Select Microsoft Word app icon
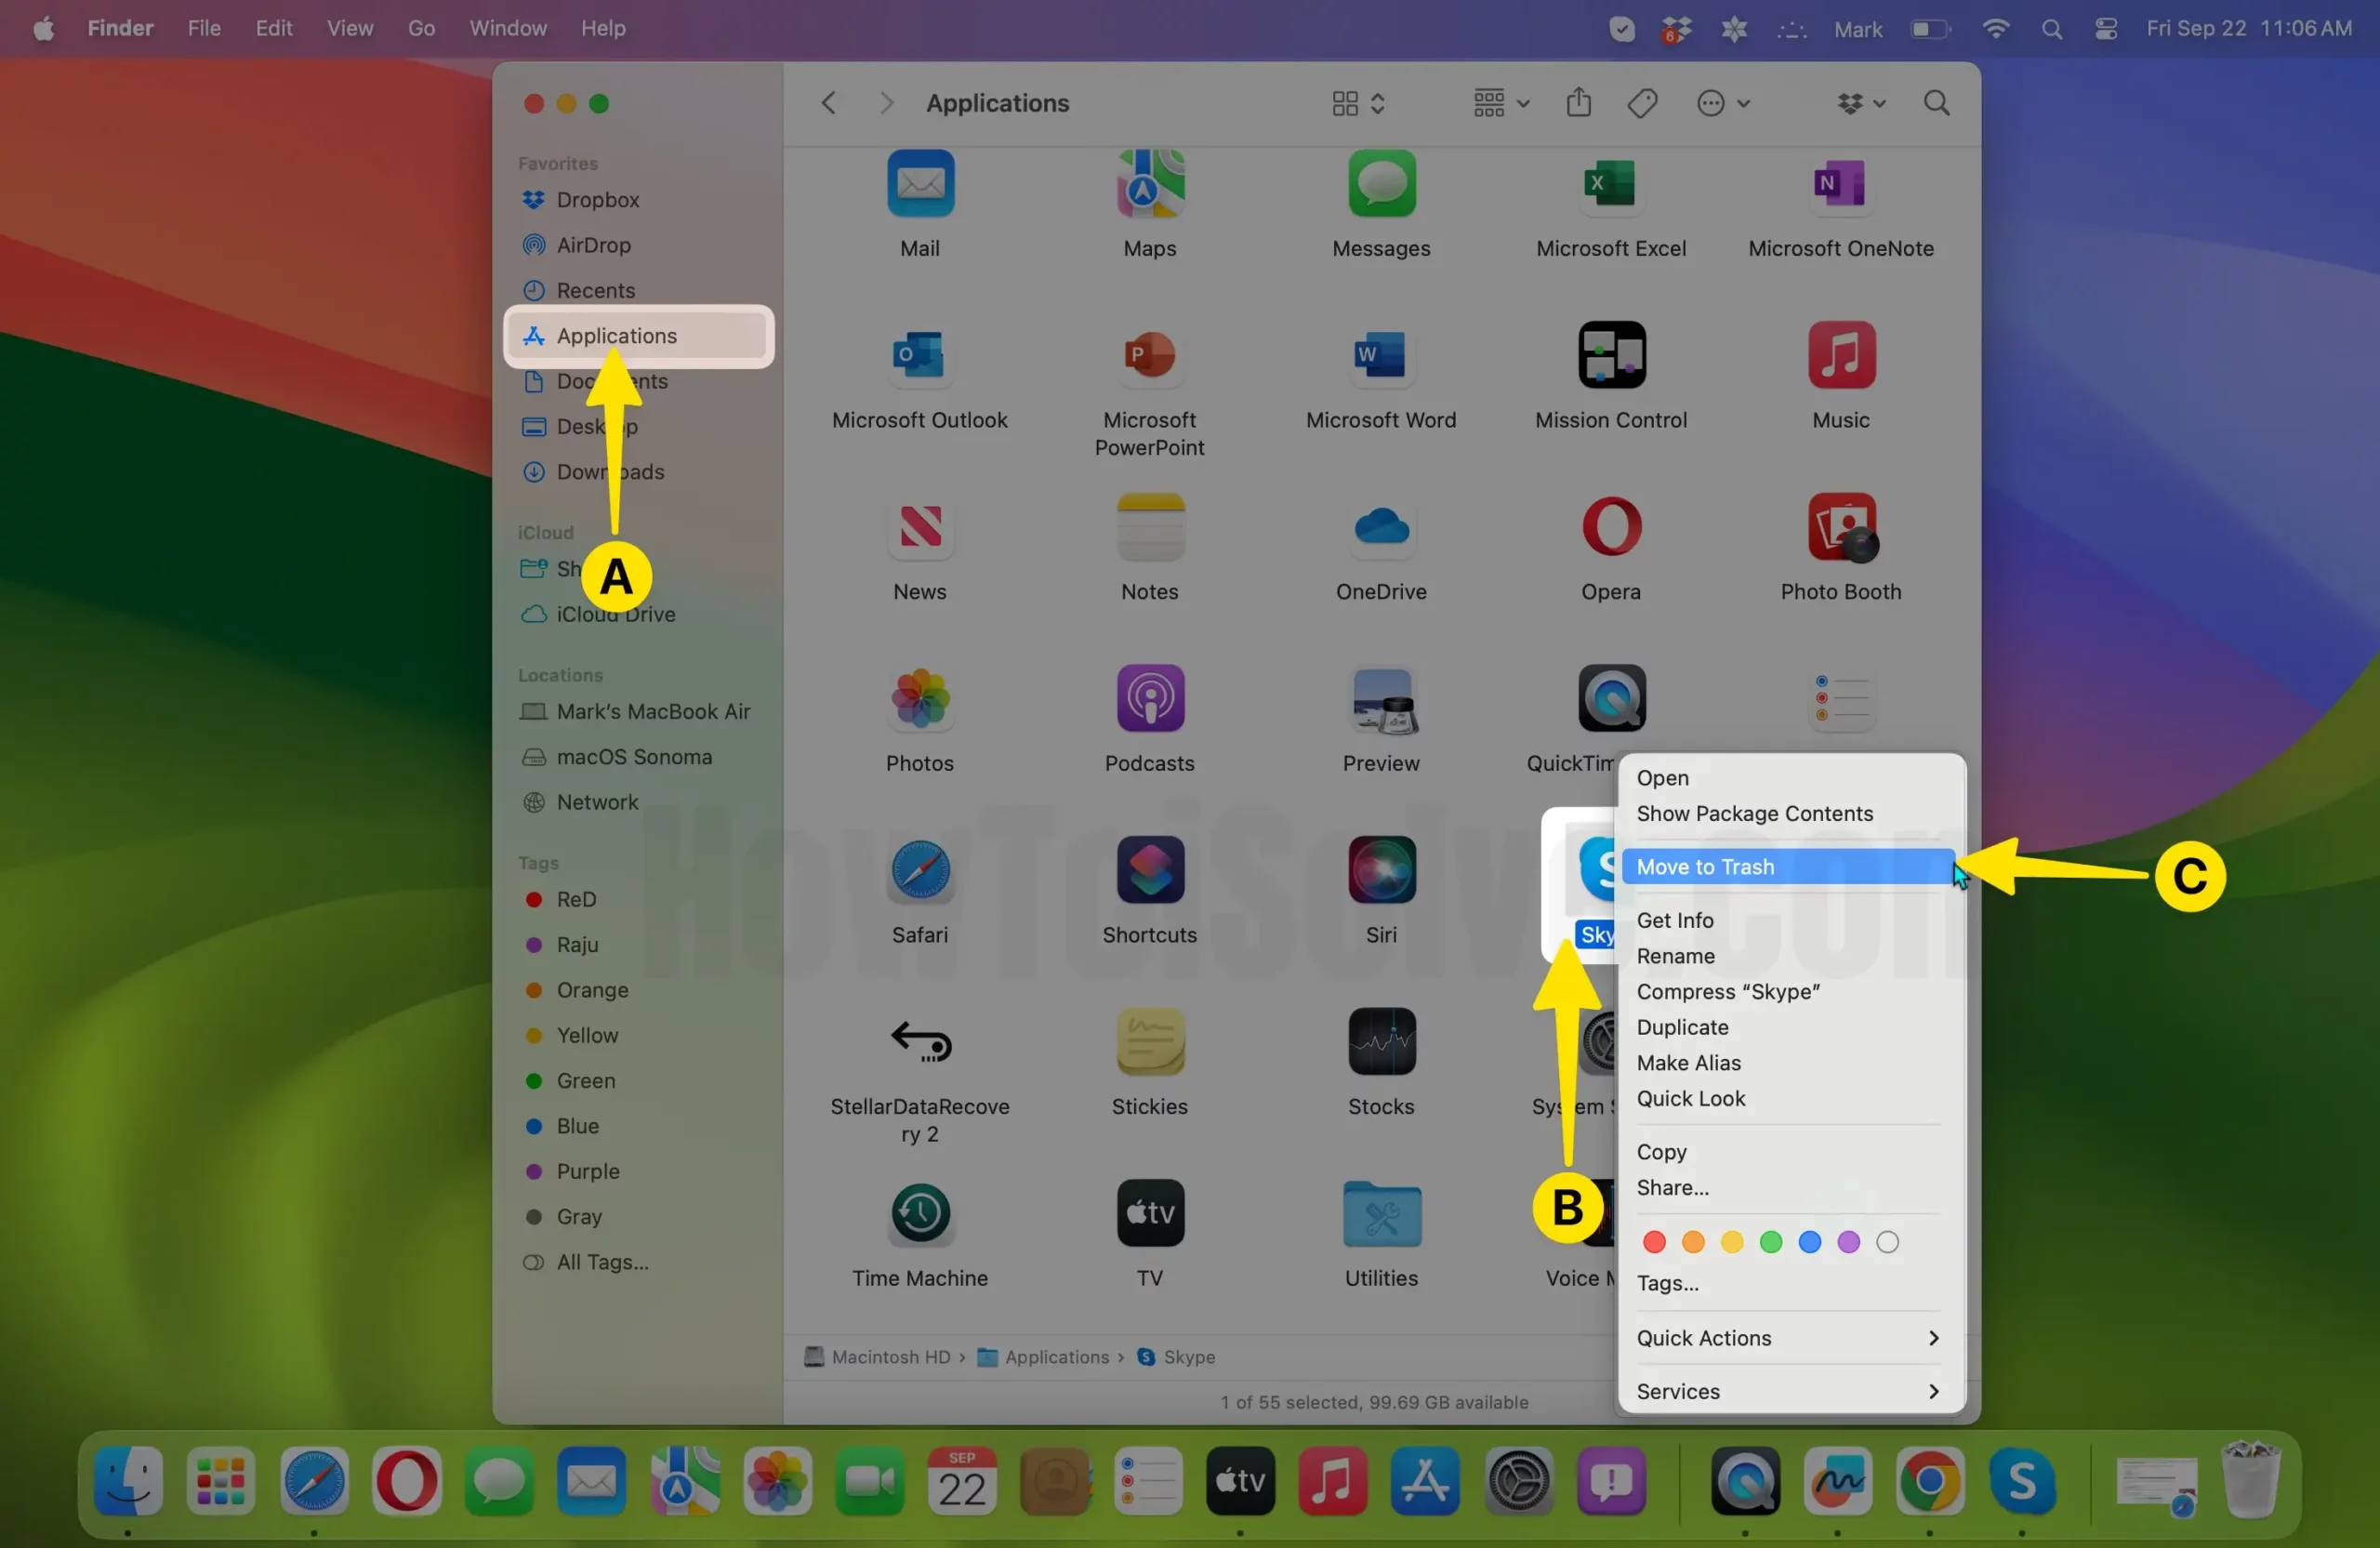Image resolution: width=2380 pixels, height=1548 pixels. coord(1381,355)
